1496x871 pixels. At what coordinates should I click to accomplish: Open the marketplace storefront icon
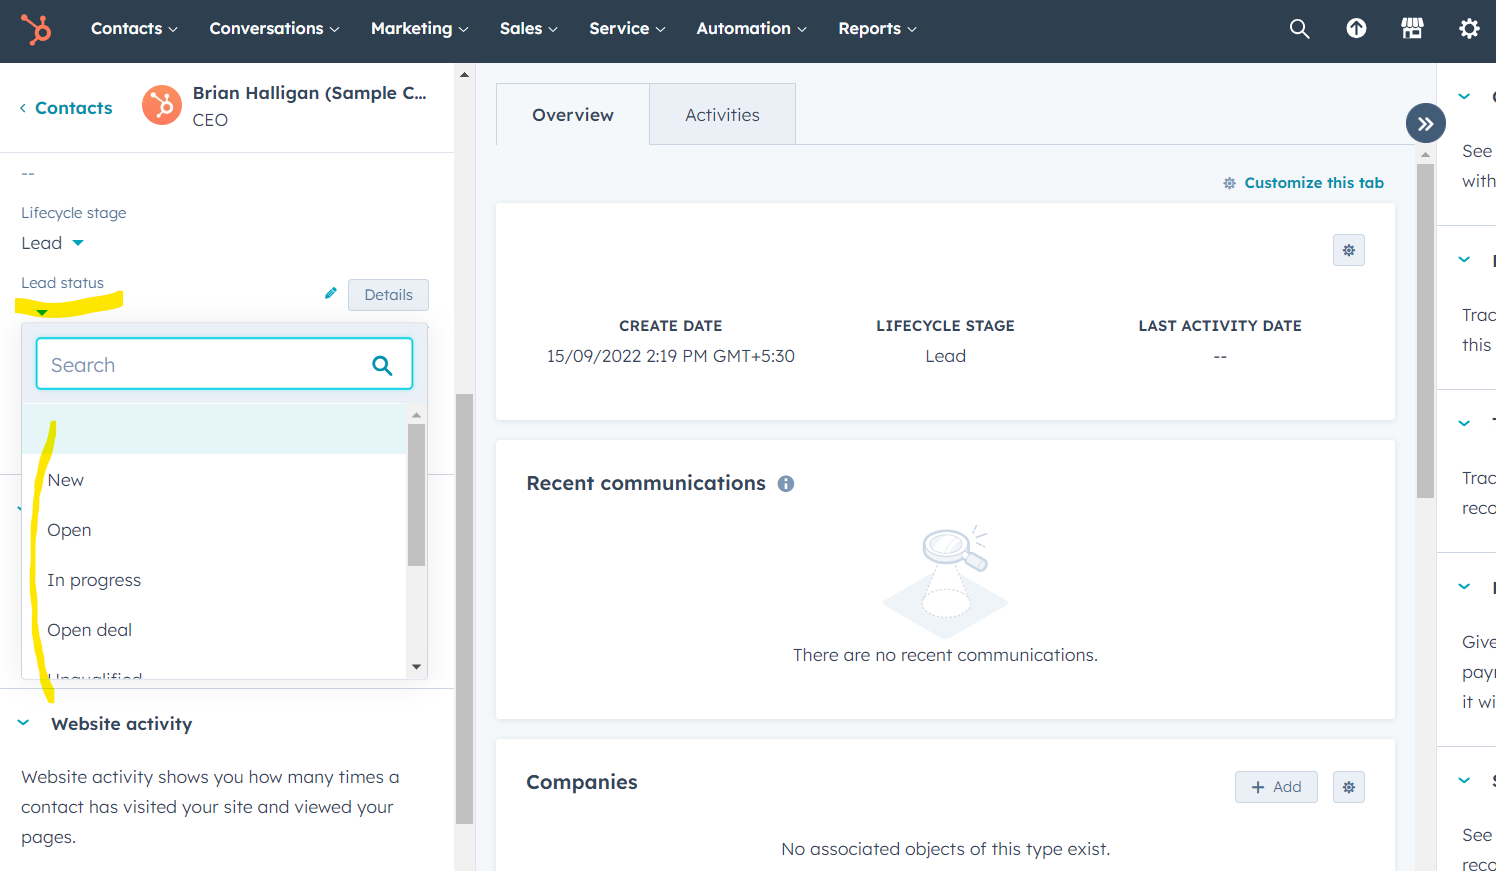point(1412,29)
